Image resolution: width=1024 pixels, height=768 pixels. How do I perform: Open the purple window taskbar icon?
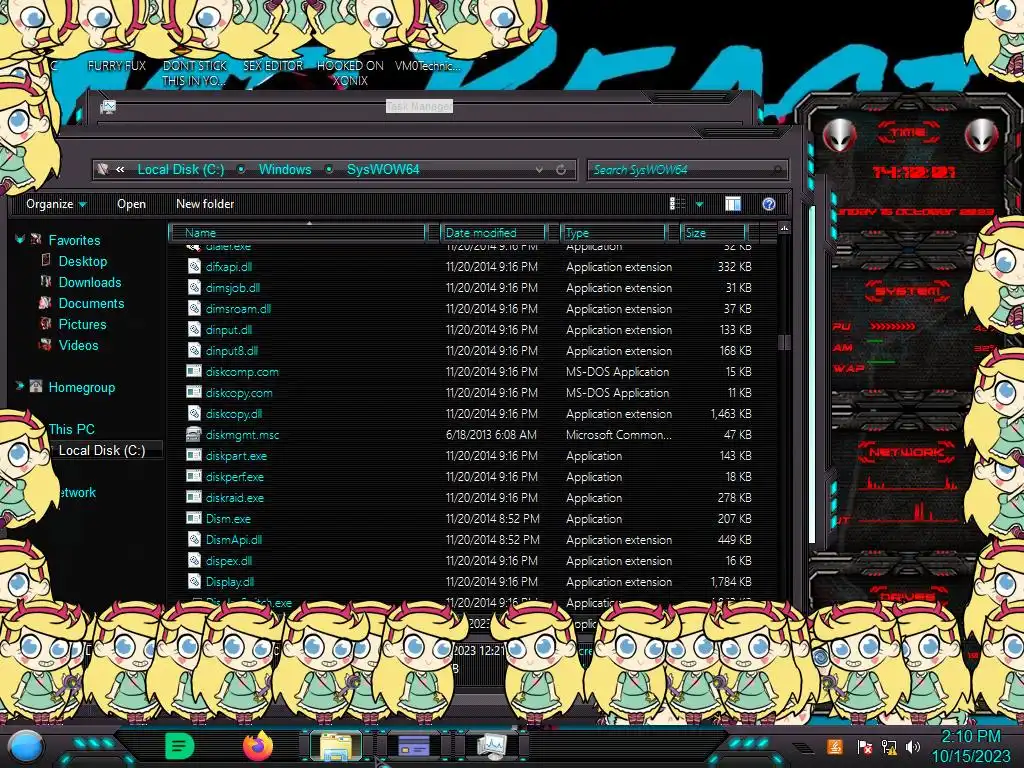[413, 746]
